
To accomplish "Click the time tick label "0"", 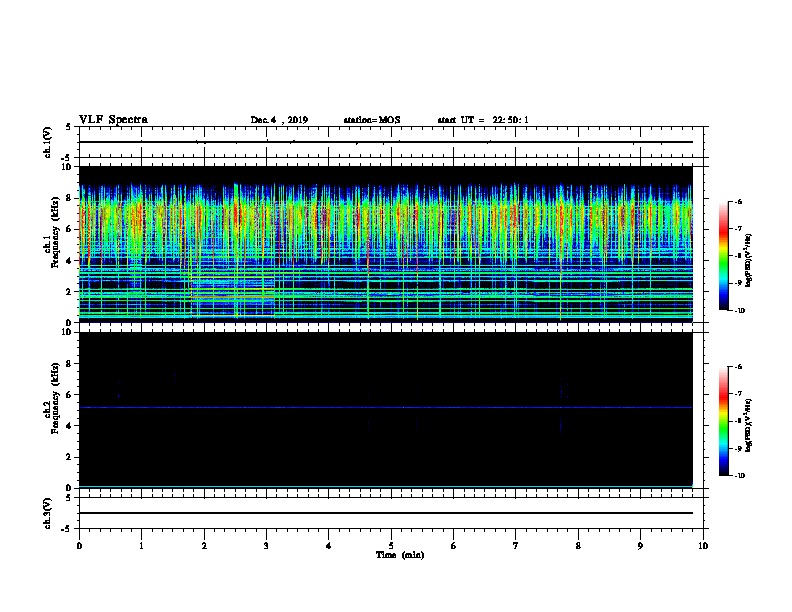I will pos(79,545).
